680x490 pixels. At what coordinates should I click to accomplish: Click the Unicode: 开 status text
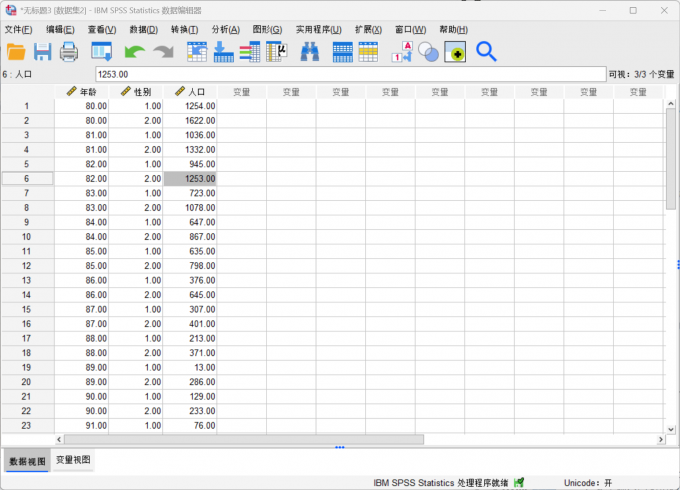pos(588,483)
